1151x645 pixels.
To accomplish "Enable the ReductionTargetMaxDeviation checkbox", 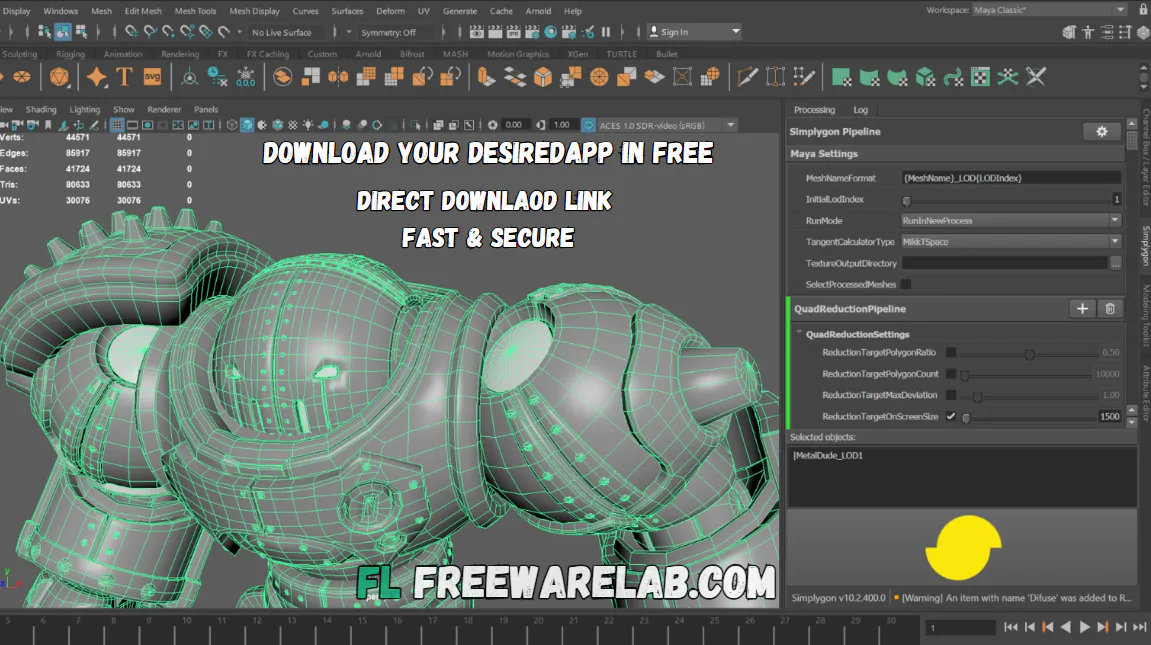I will click(x=951, y=395).
